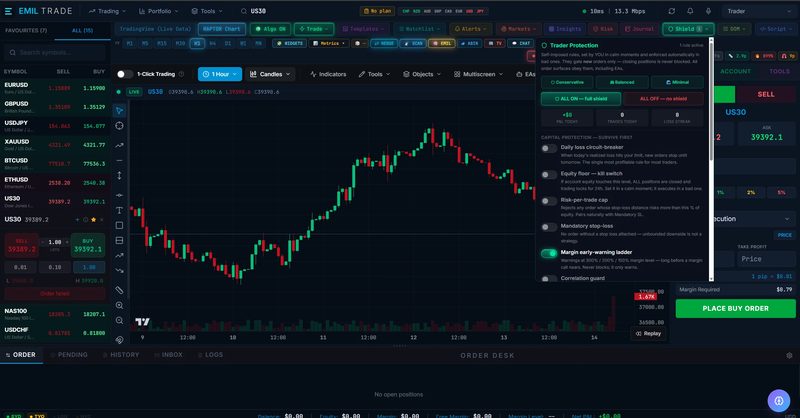The height and width of the screenshot is (418, 800).
Task: Open notifications bell in top bar
Action: (x=690, y=11)
